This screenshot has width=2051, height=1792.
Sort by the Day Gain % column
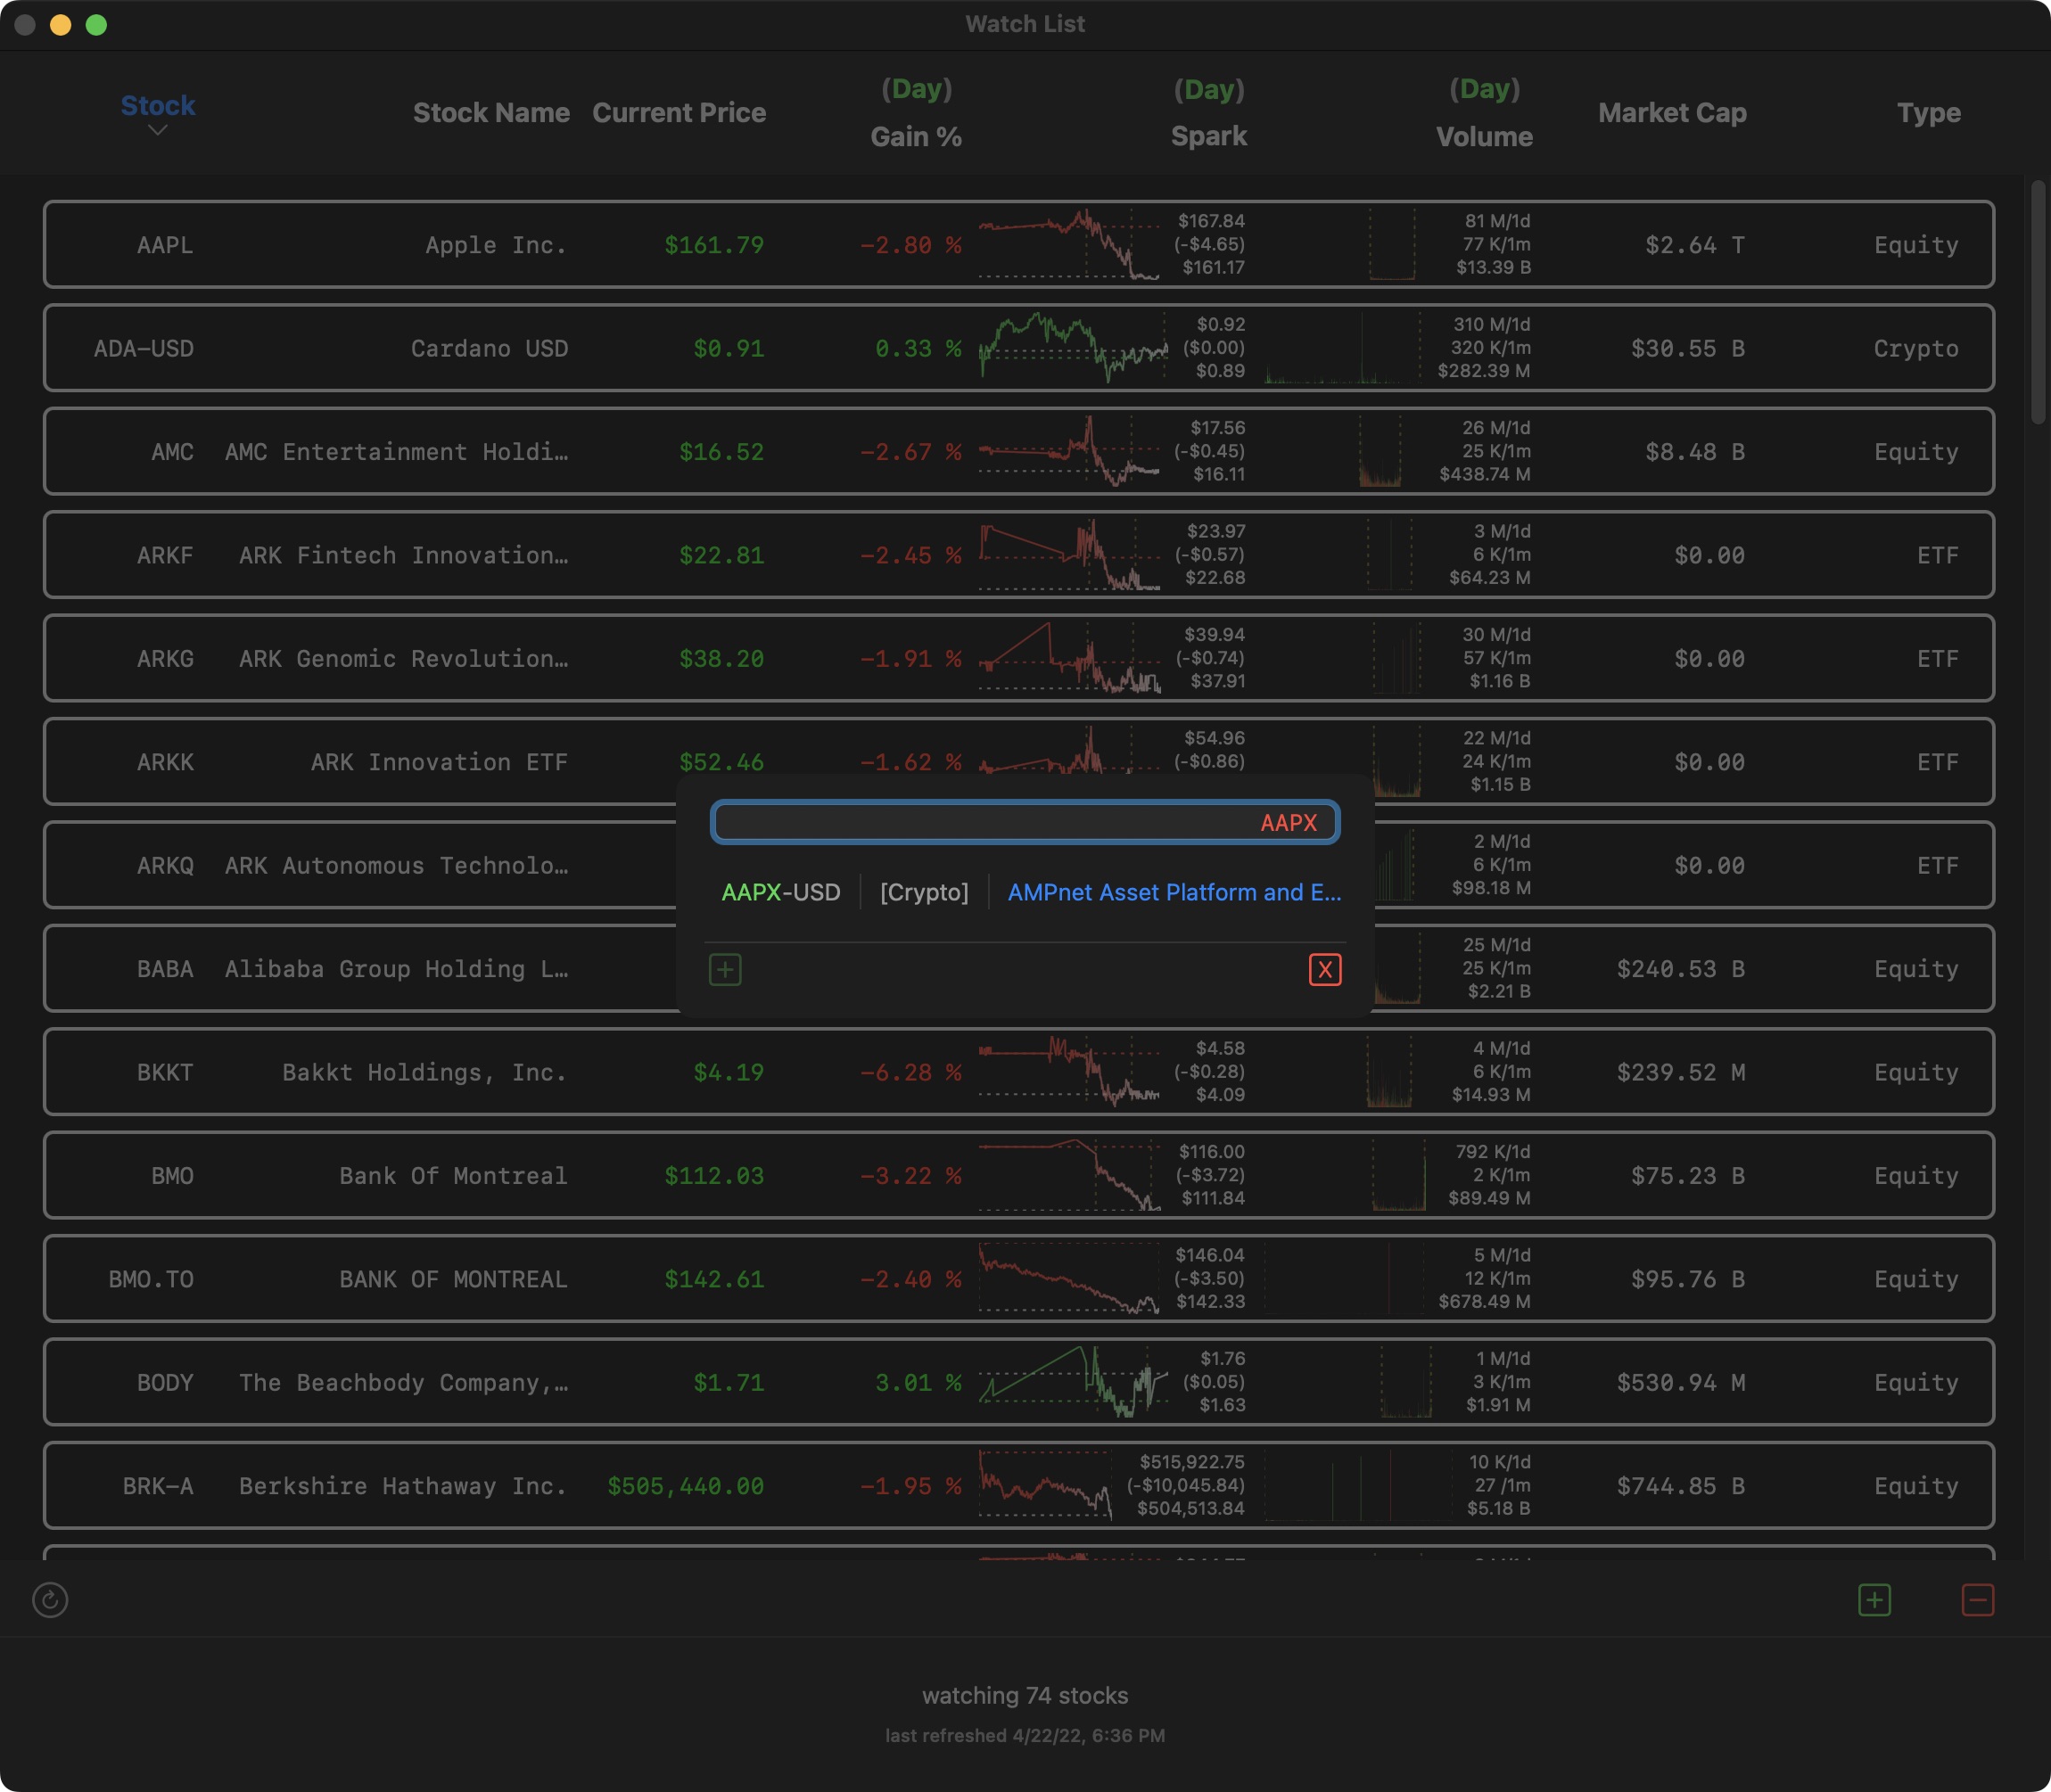[916, 113]
